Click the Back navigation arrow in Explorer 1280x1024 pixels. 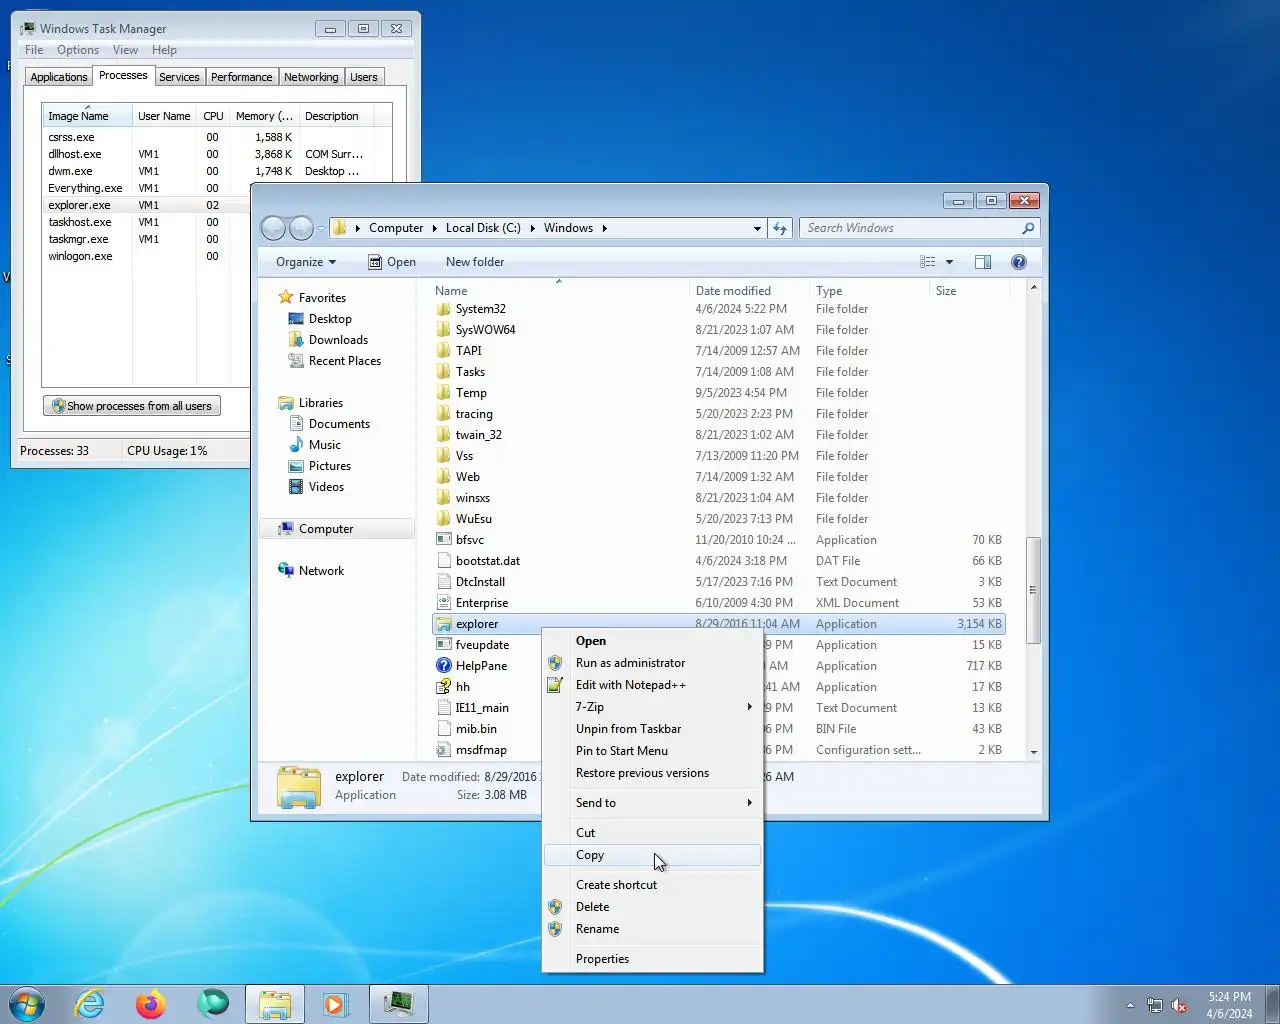coord(273,228)
